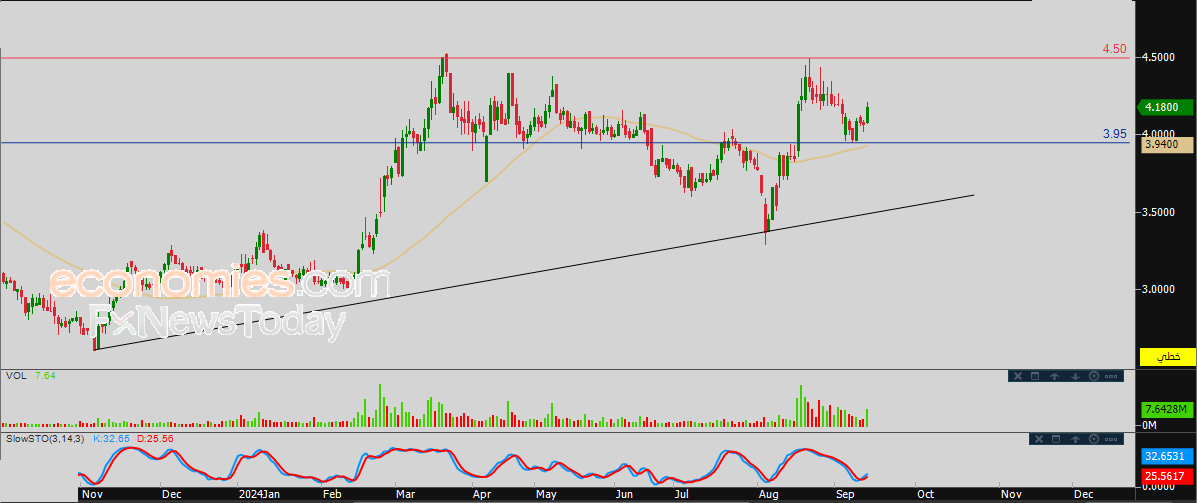1197x503 pixels.
Task: Click the blue 32.6531 stochastic tag
Action: (1167, 456)
